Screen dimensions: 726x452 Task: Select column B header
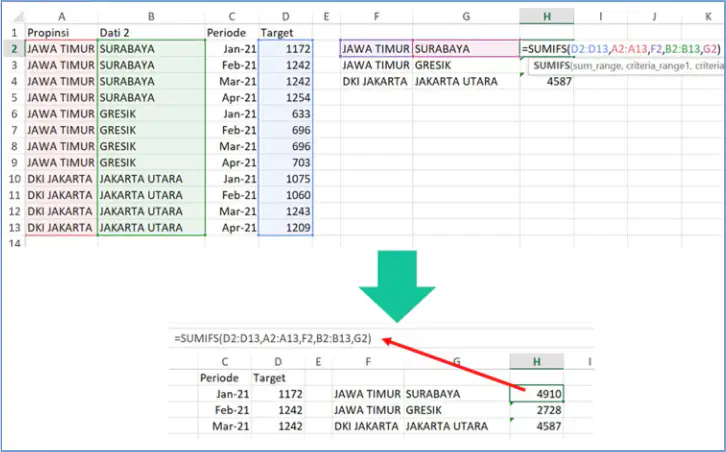tap(151, 17)
